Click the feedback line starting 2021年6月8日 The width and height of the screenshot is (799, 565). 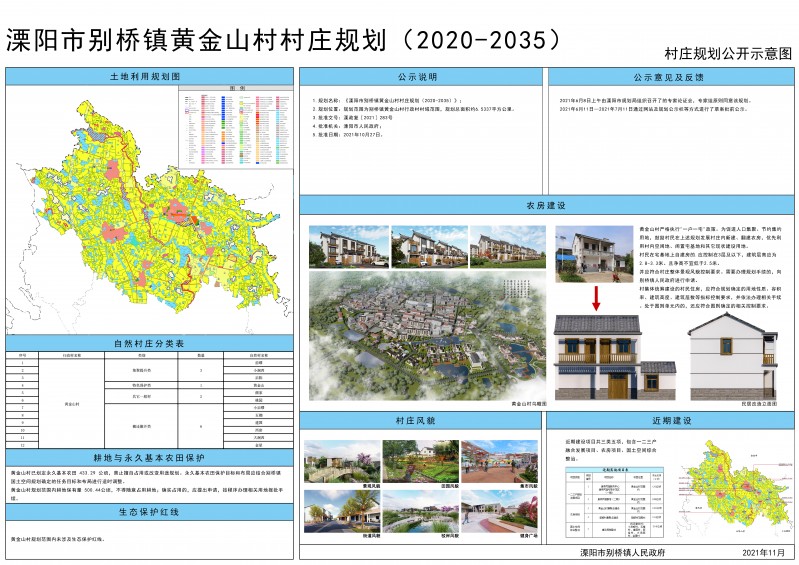point(655,101)
